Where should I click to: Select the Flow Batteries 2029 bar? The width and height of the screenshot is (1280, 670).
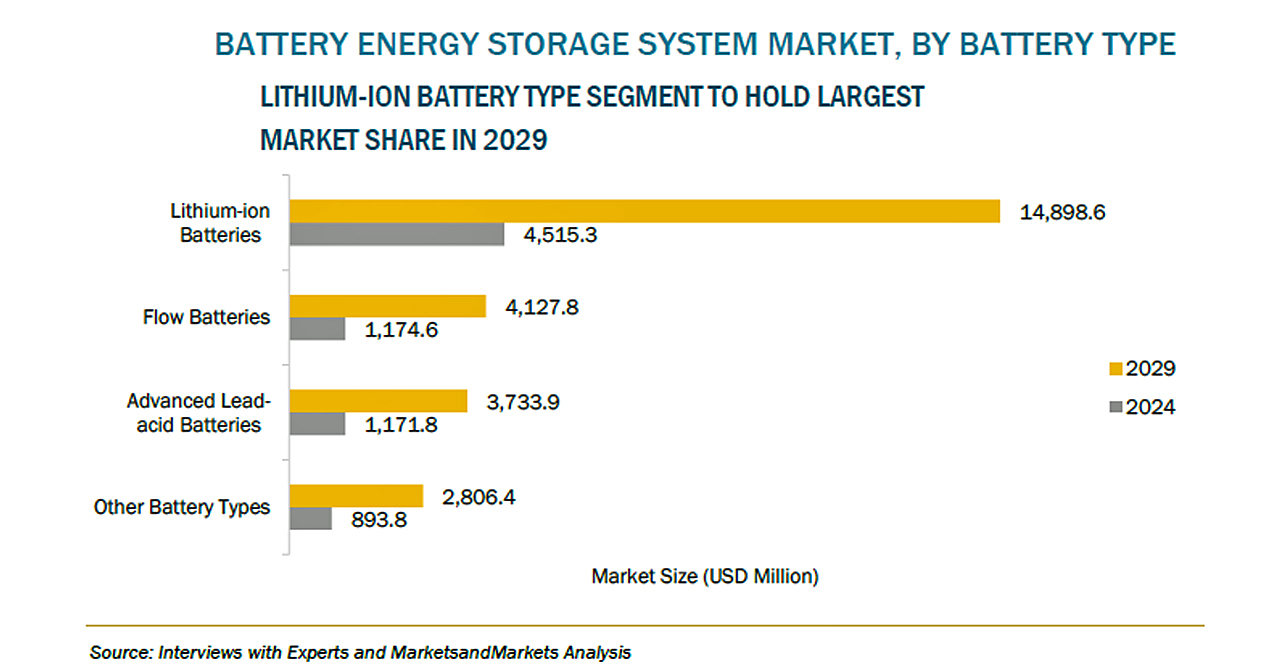coord(388,306)
